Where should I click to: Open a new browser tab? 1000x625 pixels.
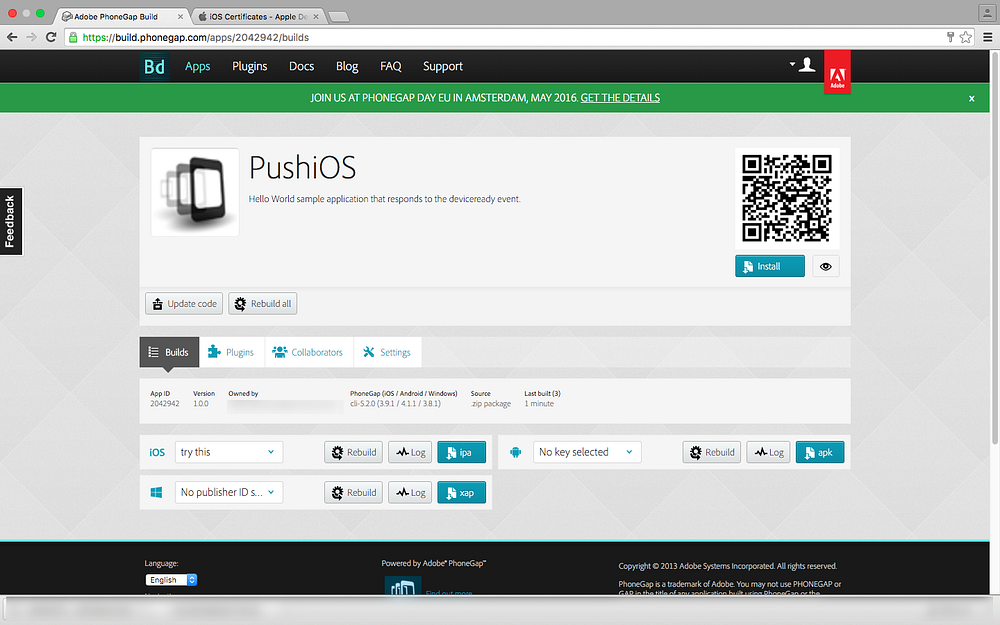point(338,17)
